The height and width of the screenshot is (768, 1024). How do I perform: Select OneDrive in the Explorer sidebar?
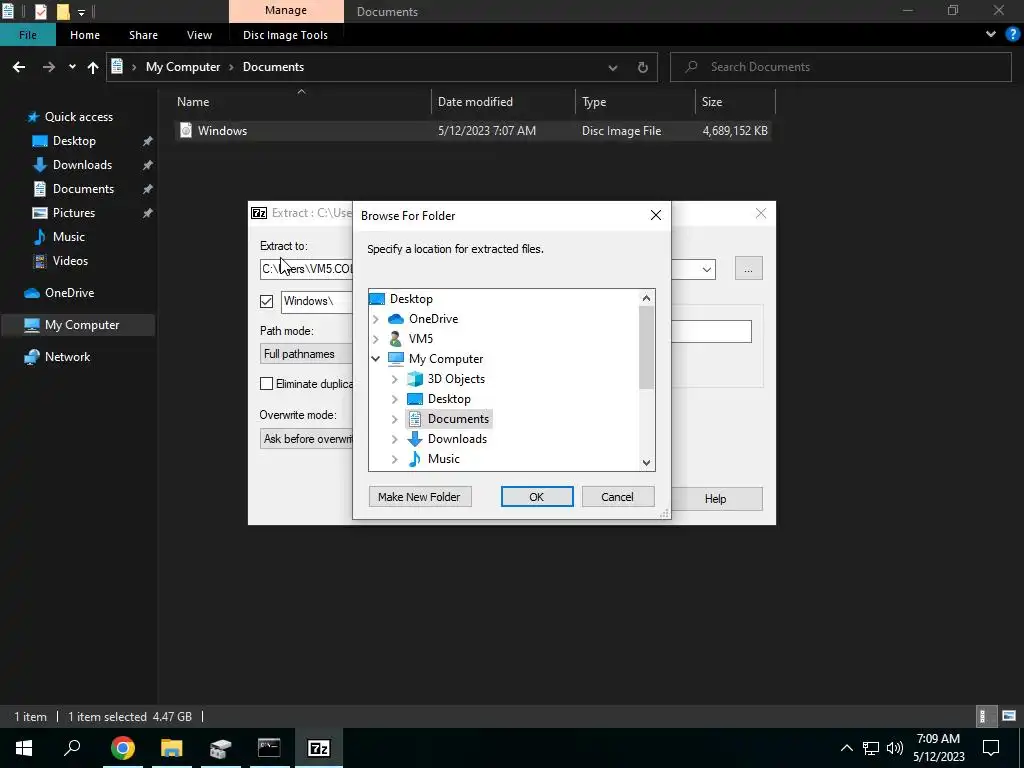point(69,293)
